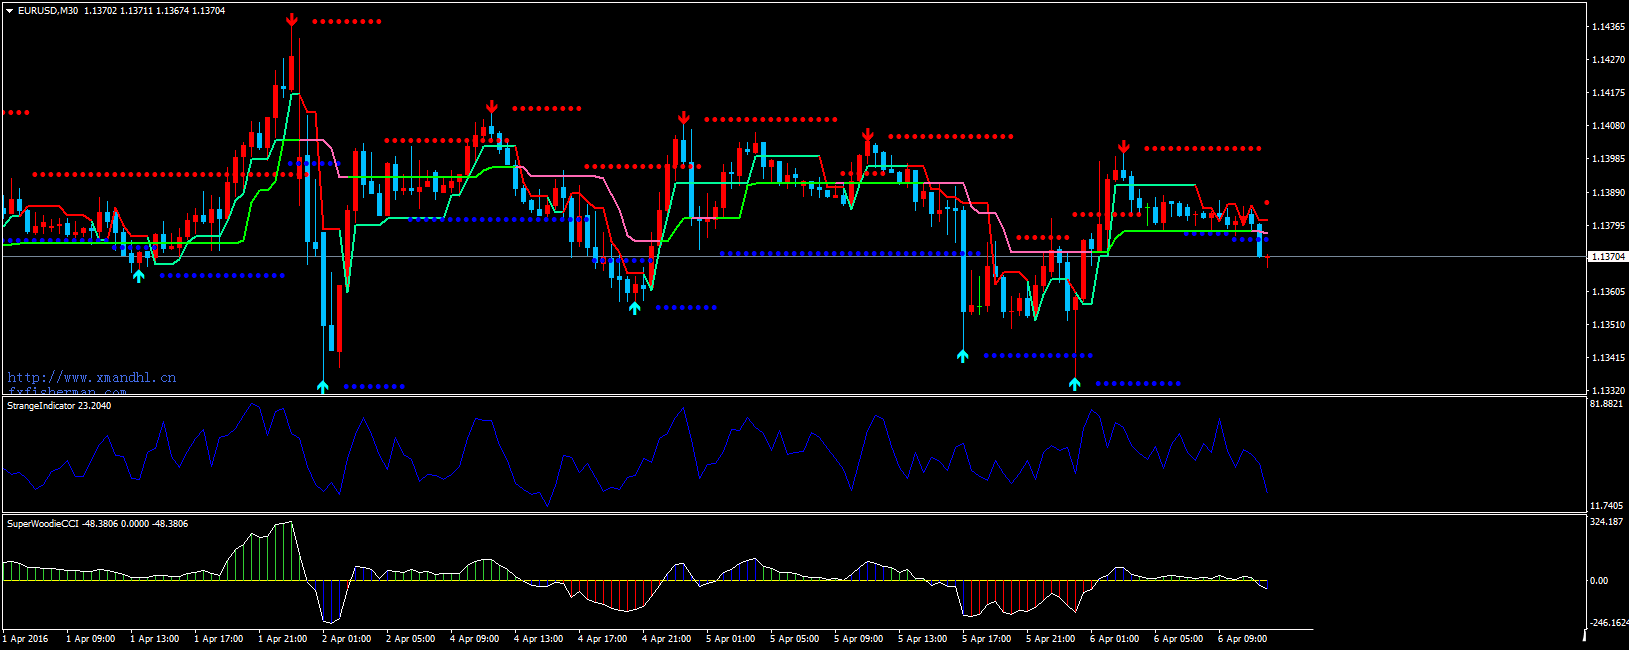Click the cyan buy arrow above 1 Apr 13:00
This screenshot has height=650, width=1629.
click(138, 275)
